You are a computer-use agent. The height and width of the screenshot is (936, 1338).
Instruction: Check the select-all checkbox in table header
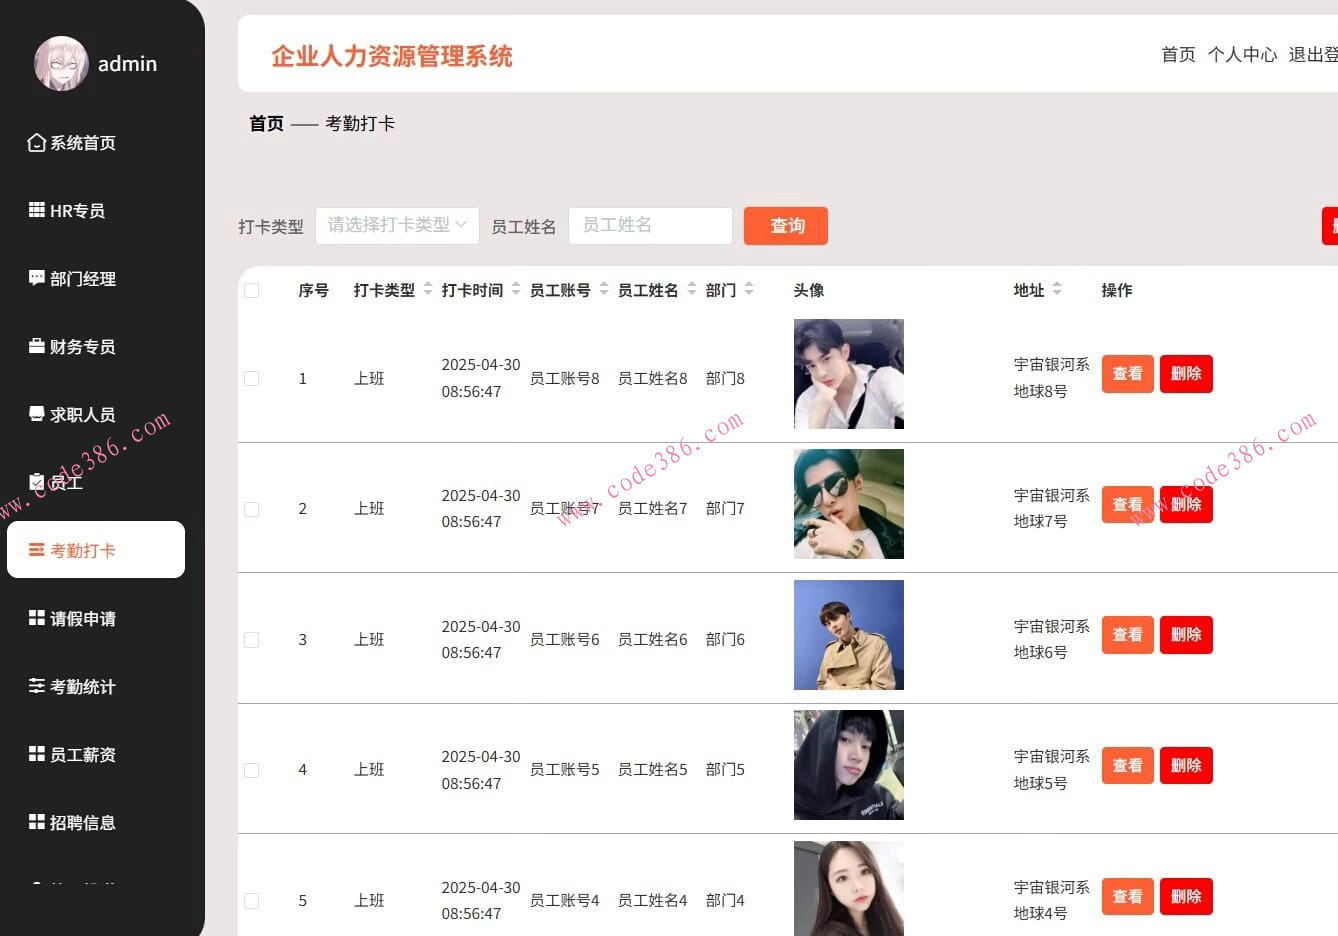tap(251, 290)
